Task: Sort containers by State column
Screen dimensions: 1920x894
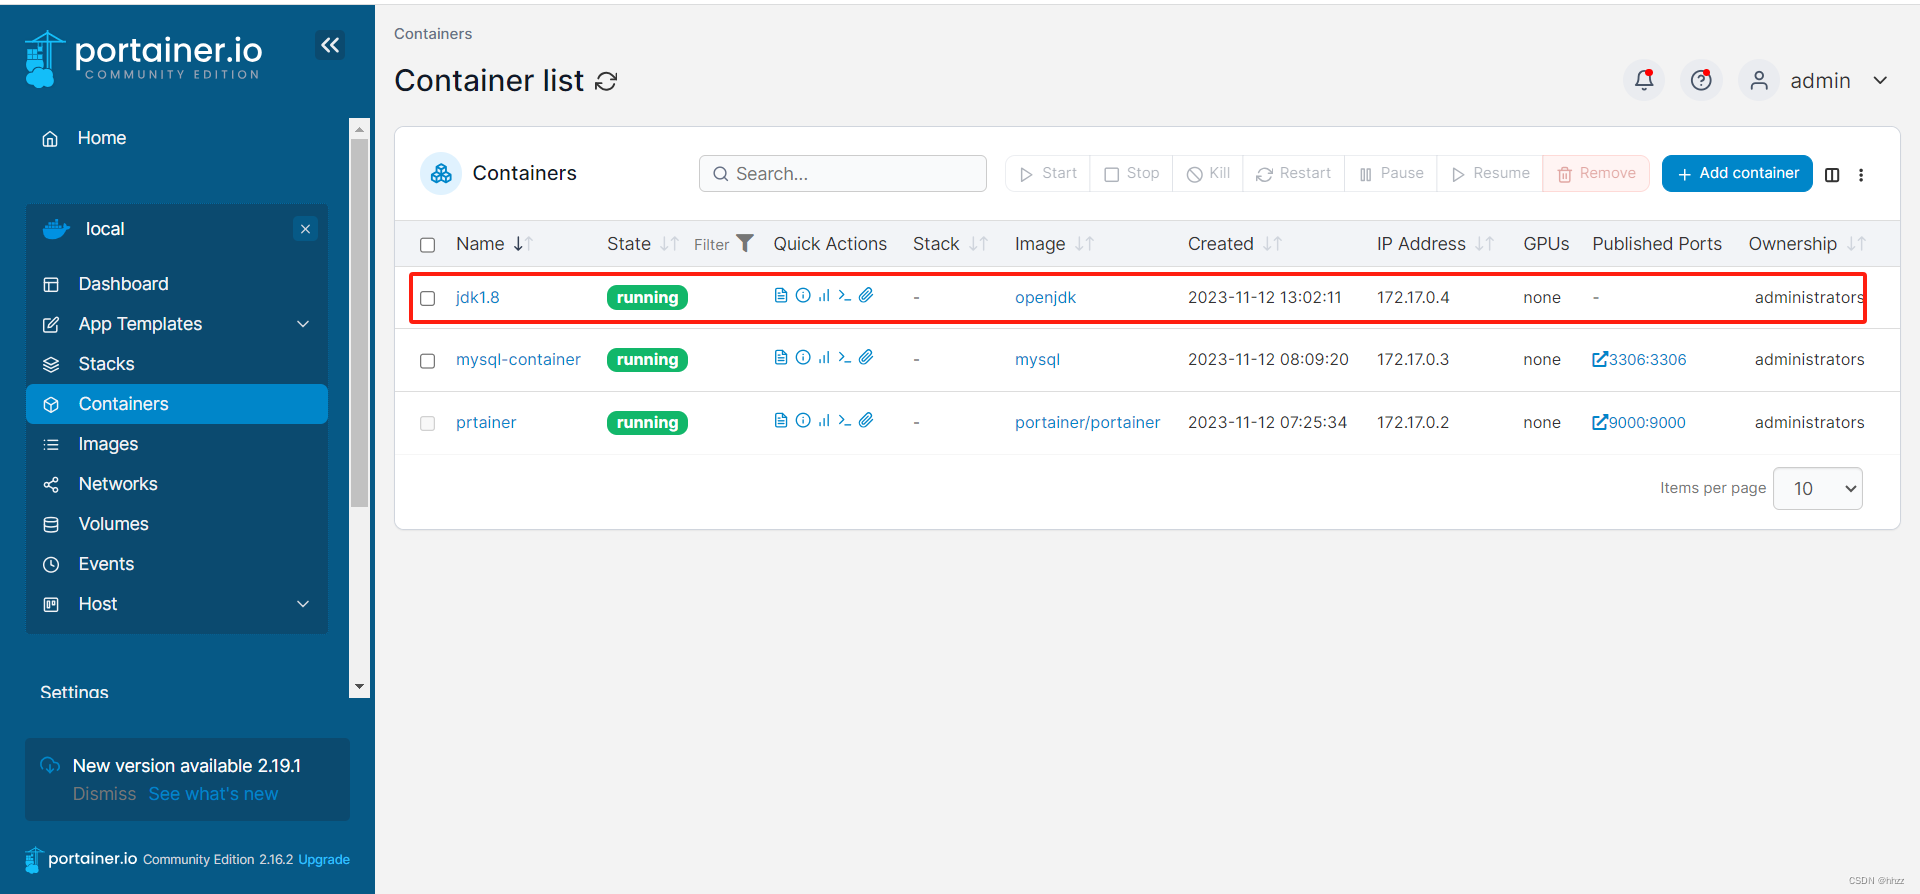Action: point(642,244)
